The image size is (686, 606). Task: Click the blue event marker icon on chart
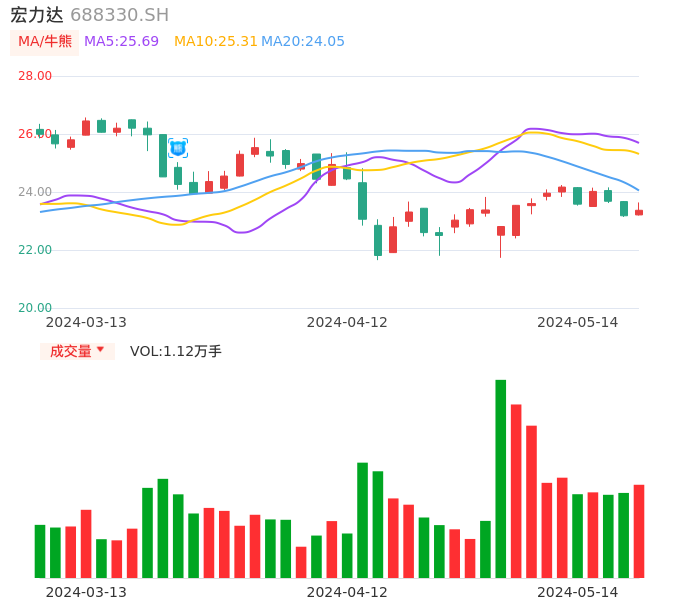click(178, 148)
